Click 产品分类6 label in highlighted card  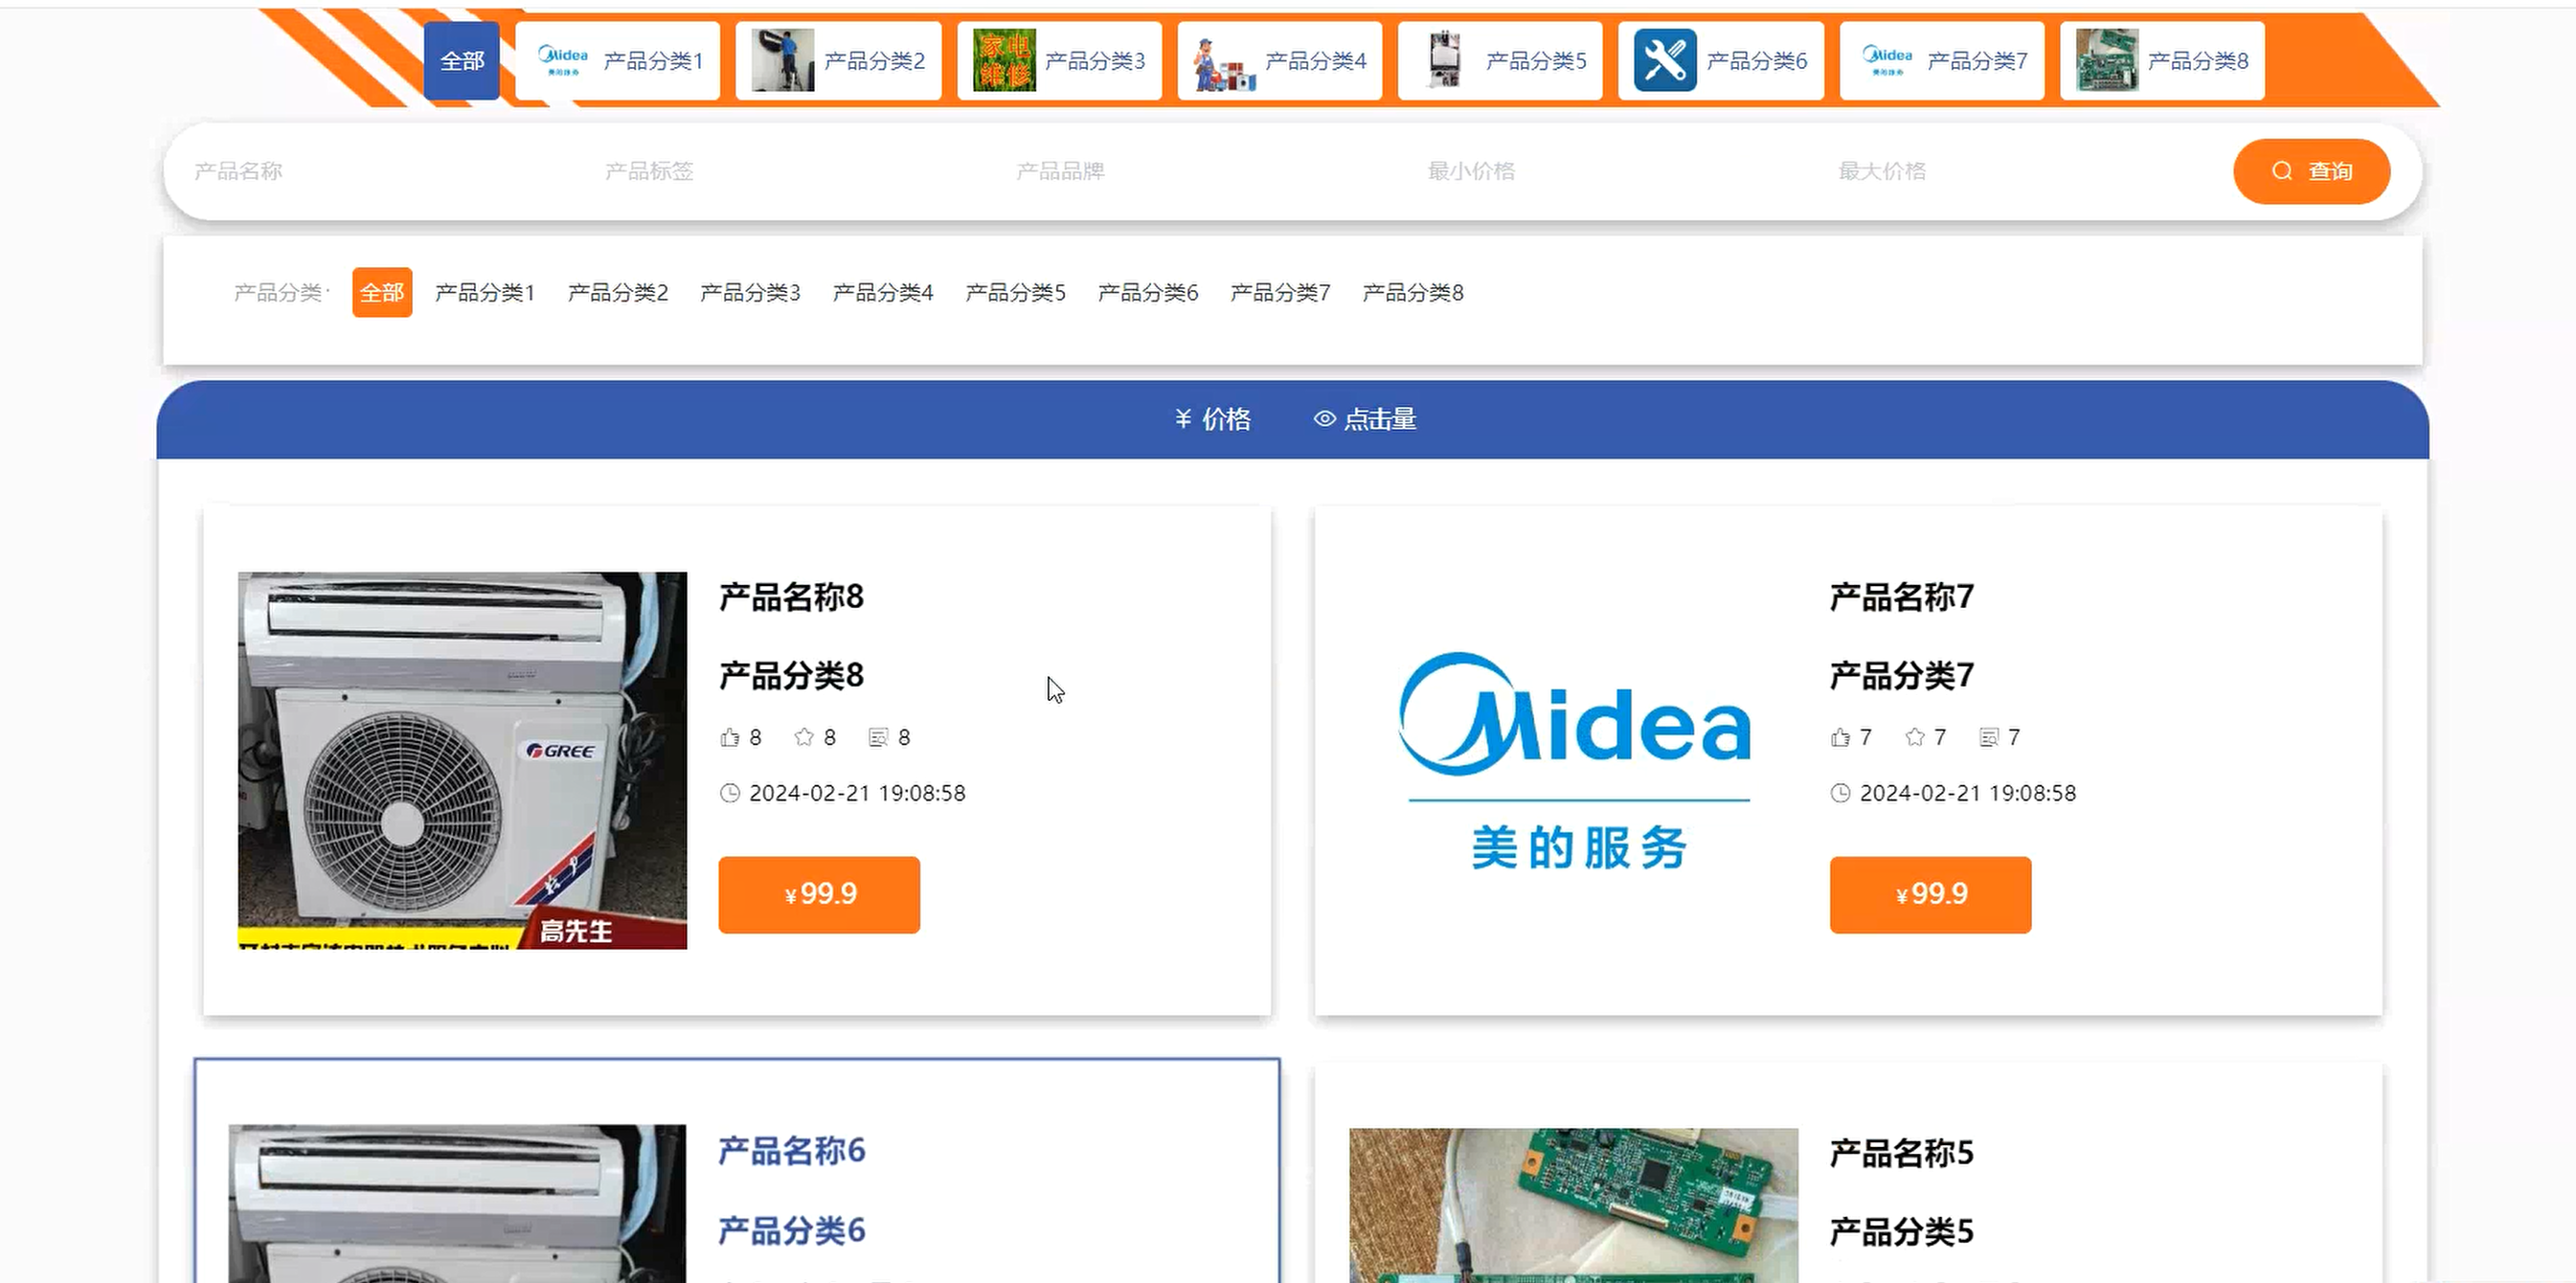[791, 1230]
